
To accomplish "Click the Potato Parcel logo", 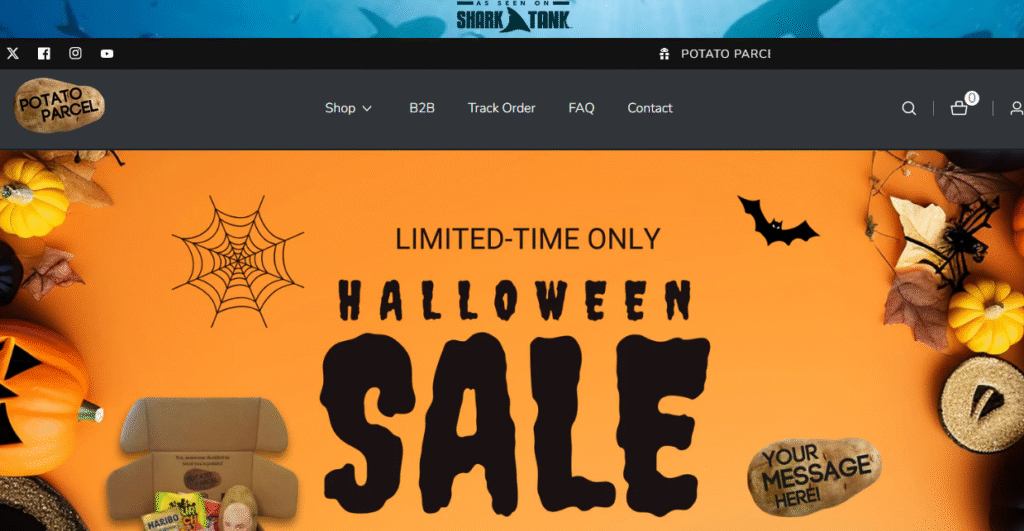I will coord(59,105).
